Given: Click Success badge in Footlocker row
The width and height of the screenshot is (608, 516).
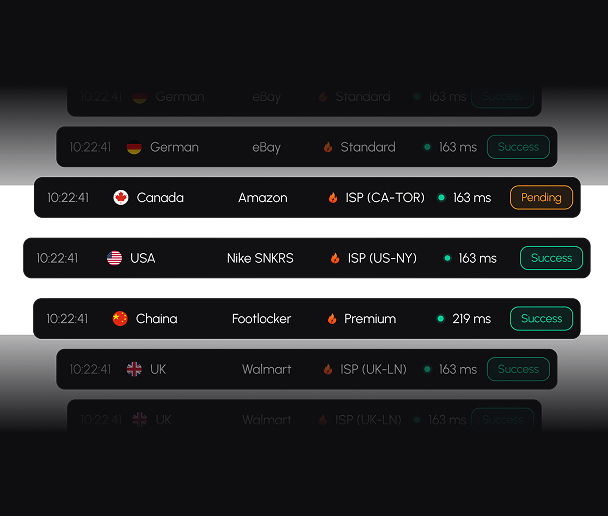Looking at the screenshot, I should (x=541, y=319).
